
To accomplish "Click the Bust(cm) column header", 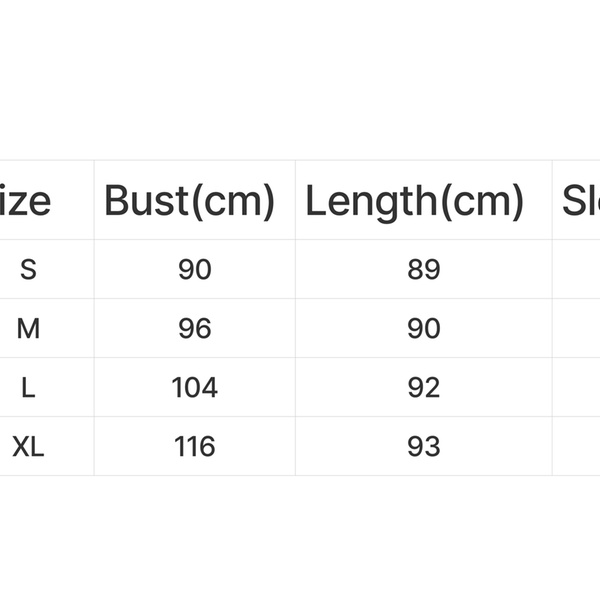I will point(190,201).
